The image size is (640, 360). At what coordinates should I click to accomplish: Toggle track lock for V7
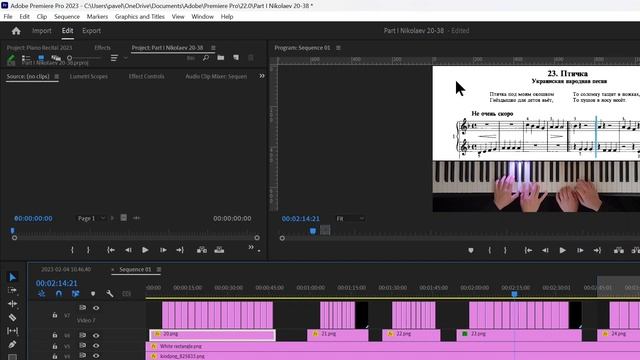click(55, 315)
